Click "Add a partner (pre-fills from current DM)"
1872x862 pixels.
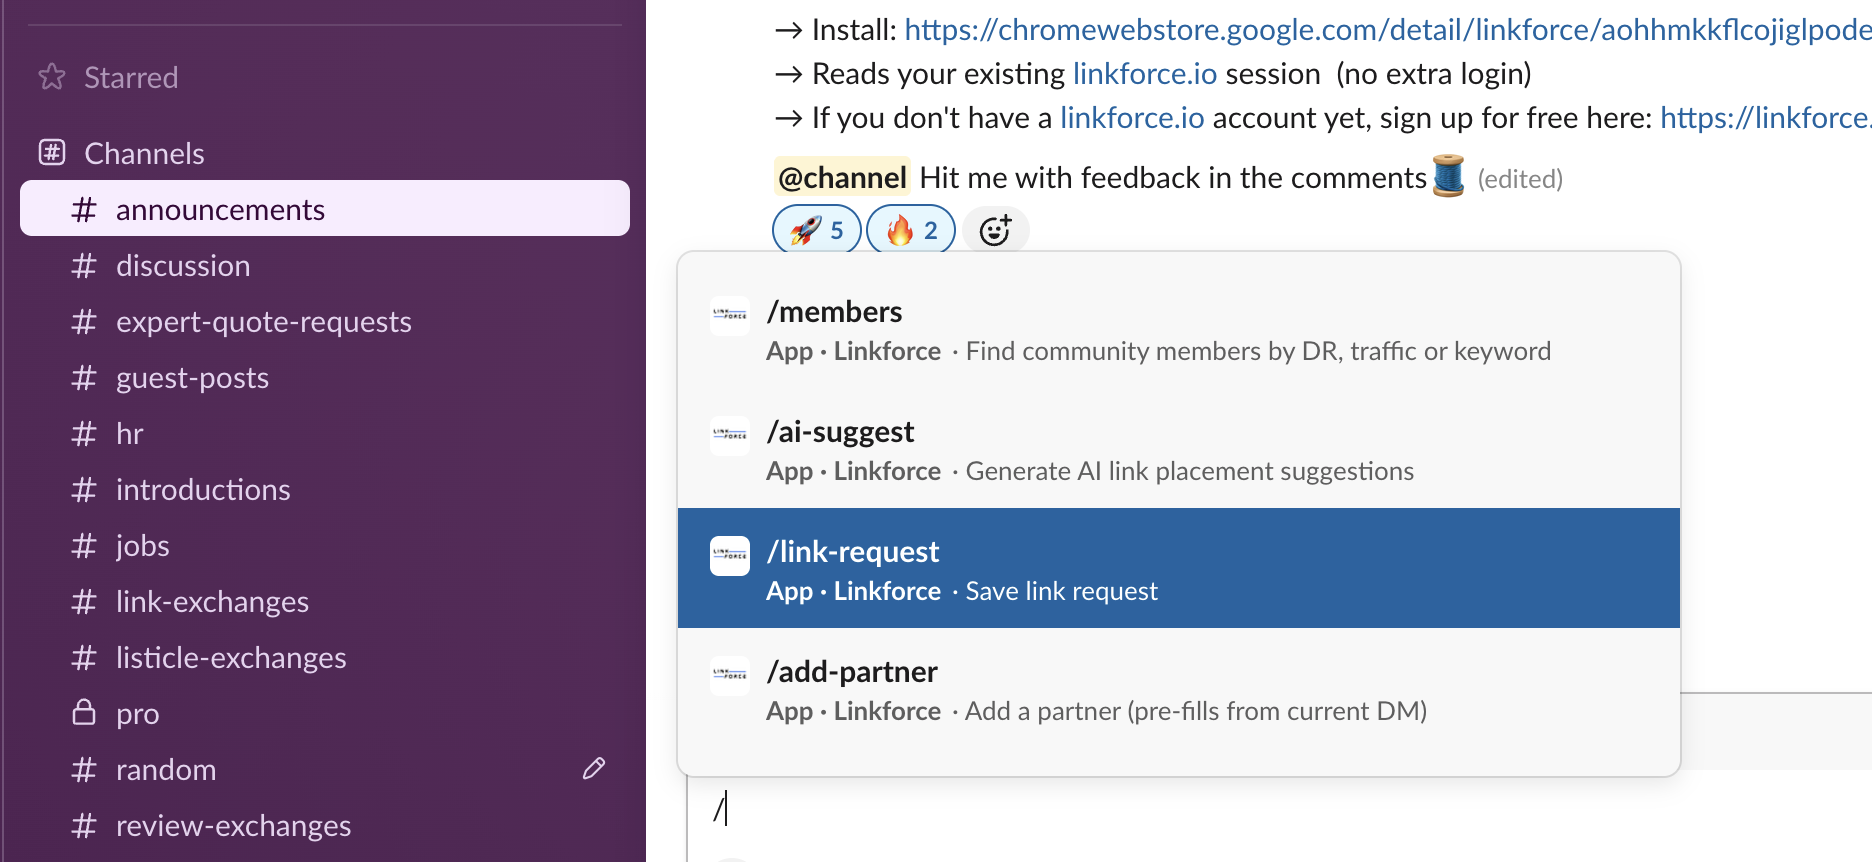tap(1196, 711)
